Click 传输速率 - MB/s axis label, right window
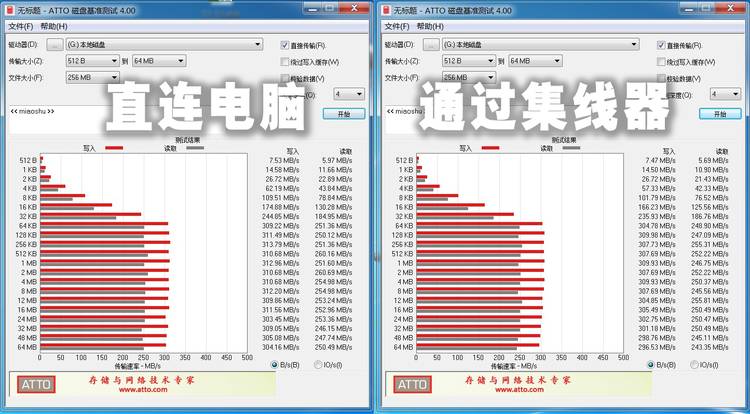This screenshot has height=414, width=750. [514, 366]
